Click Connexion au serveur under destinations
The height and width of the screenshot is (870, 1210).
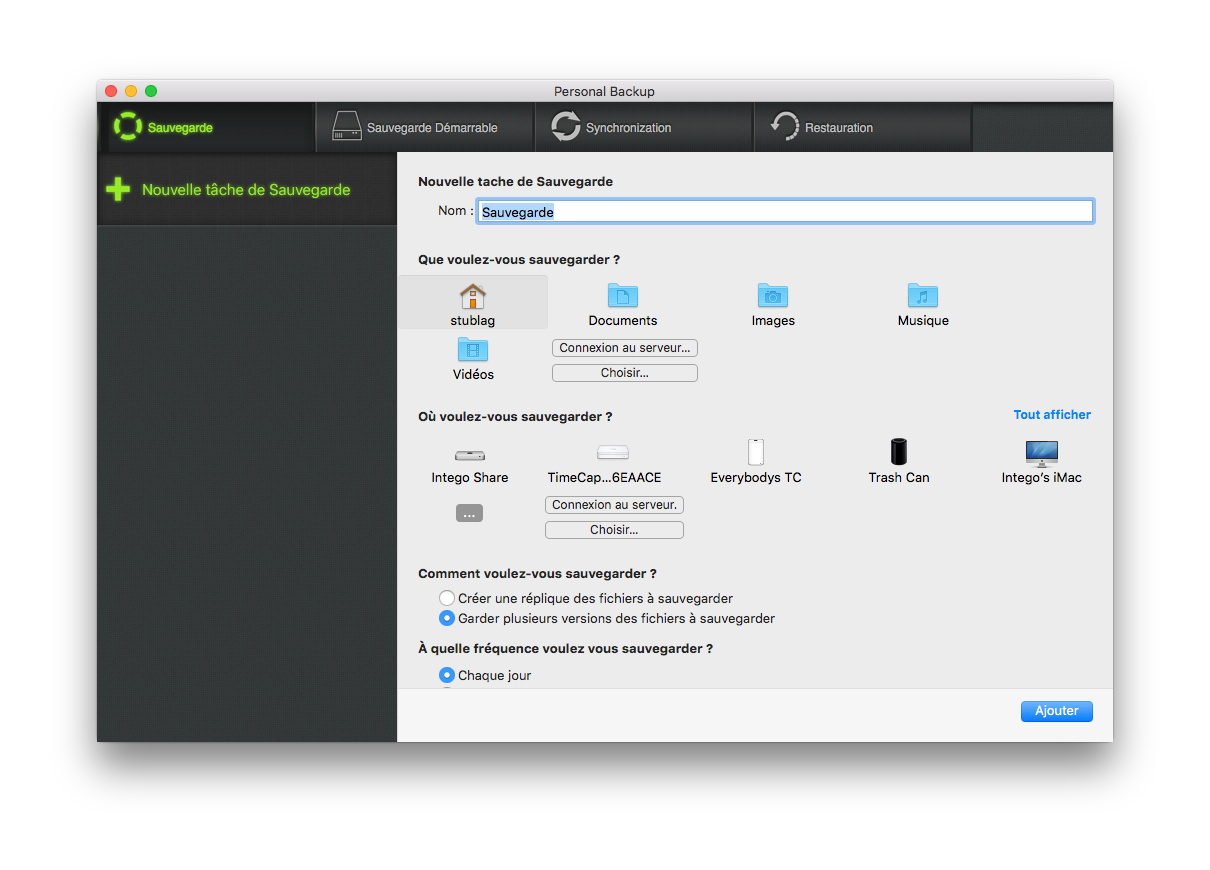click(614, 505)
